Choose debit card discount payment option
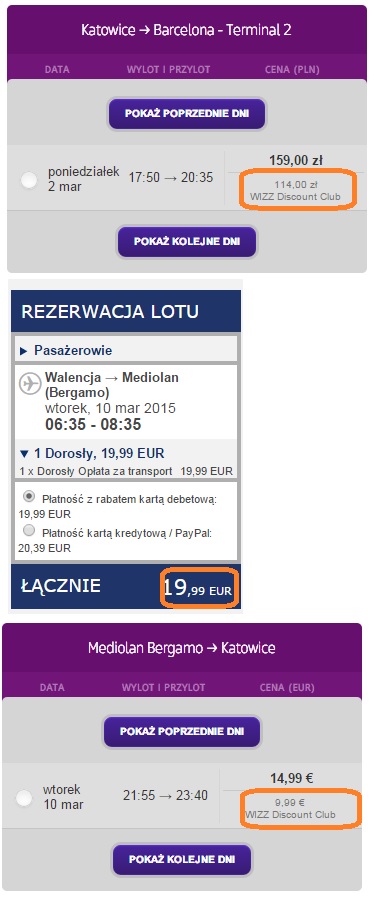 point(29,495)
